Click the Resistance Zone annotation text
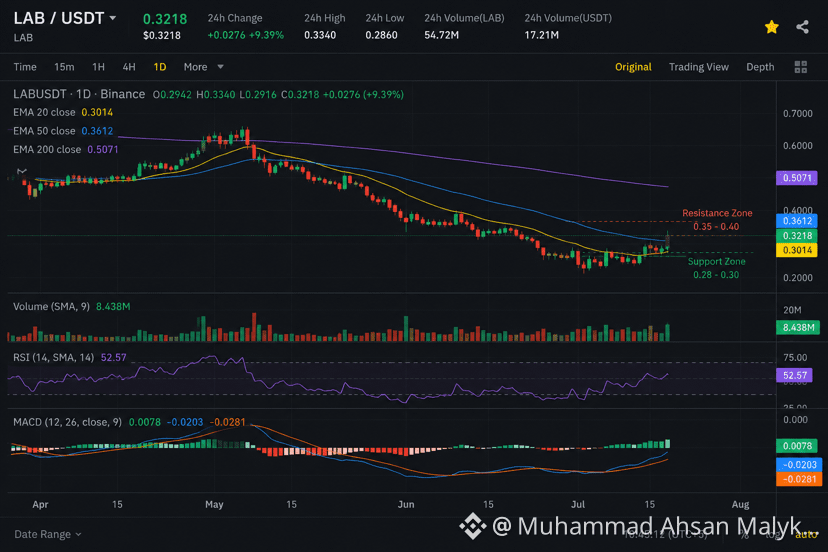This screenshot has height=552, width=828. (717, 213)
